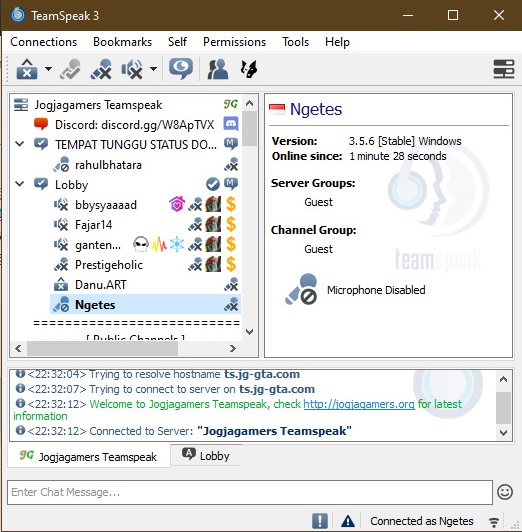Click the Subscribe to all channels icon
522x532 pixels.
click(x=70, y=69)
